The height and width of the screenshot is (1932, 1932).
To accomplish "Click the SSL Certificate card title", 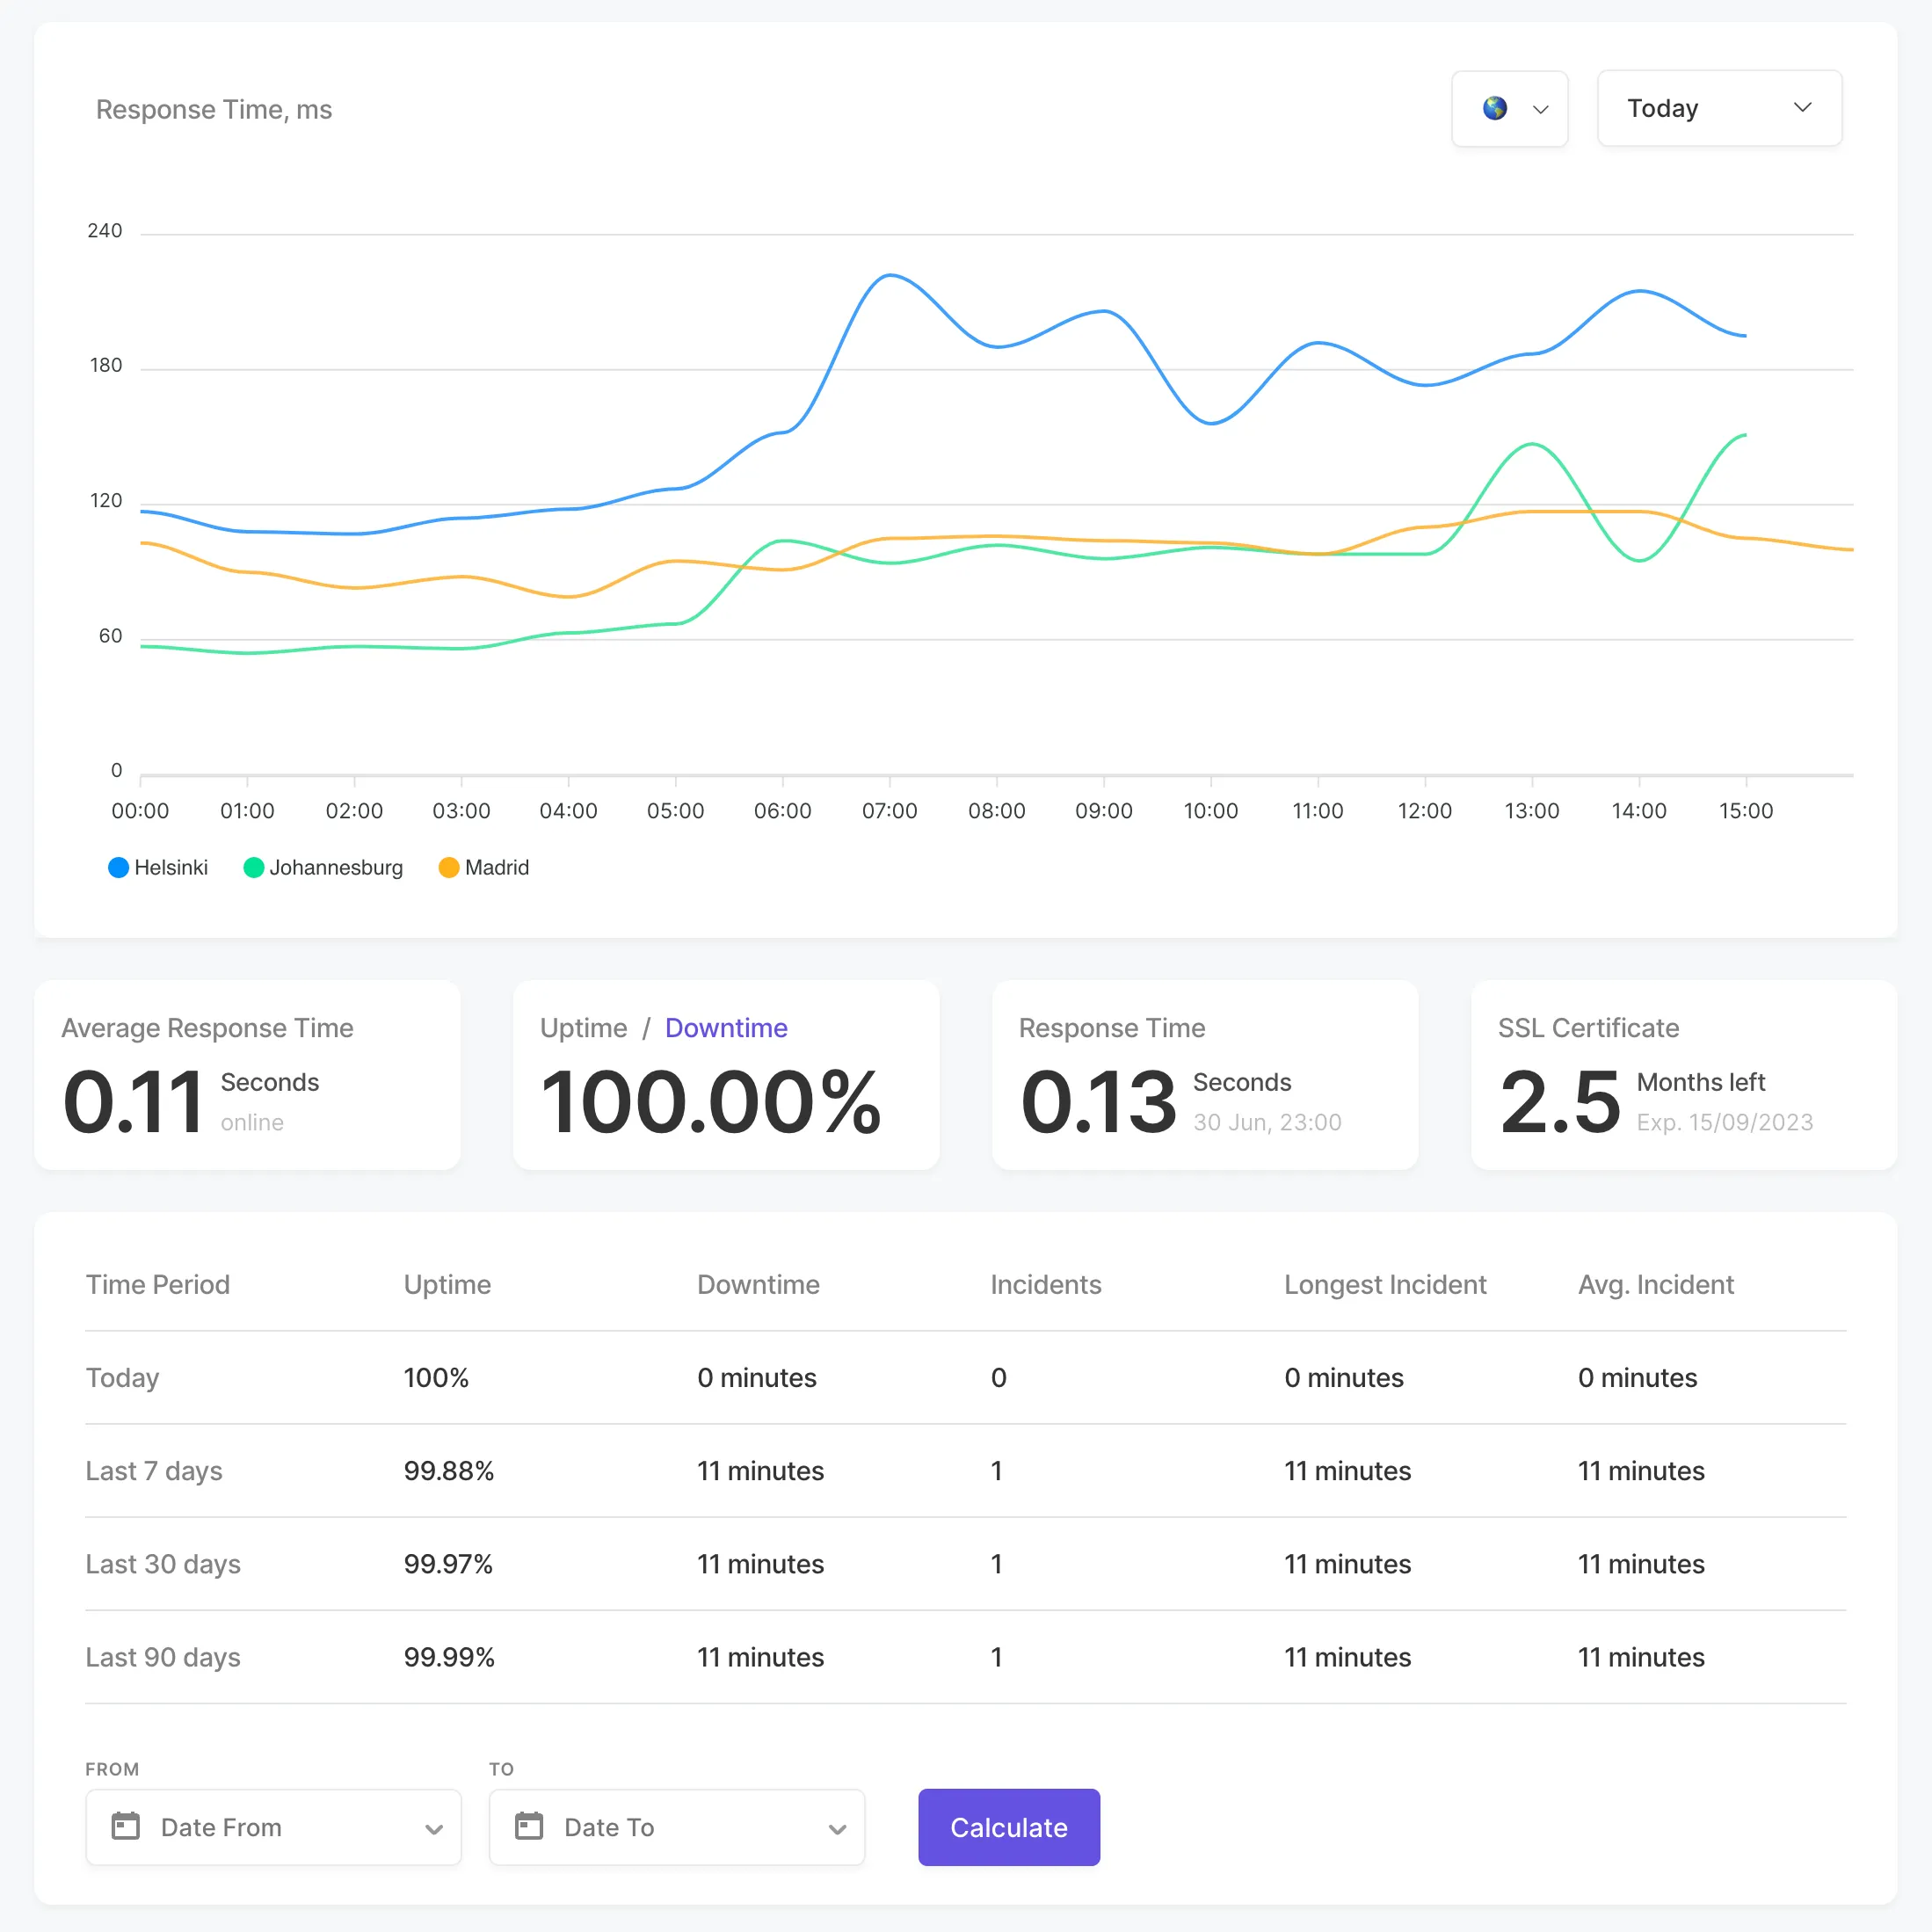I will tap(1588, 1028).
